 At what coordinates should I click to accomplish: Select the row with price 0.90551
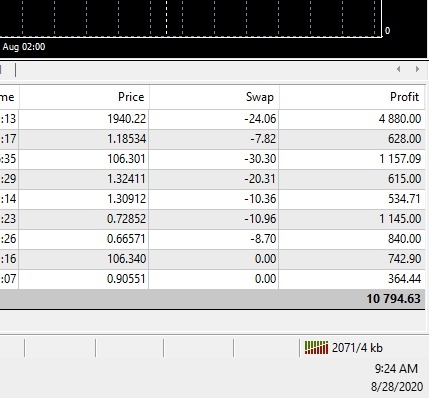coord(213,279)
